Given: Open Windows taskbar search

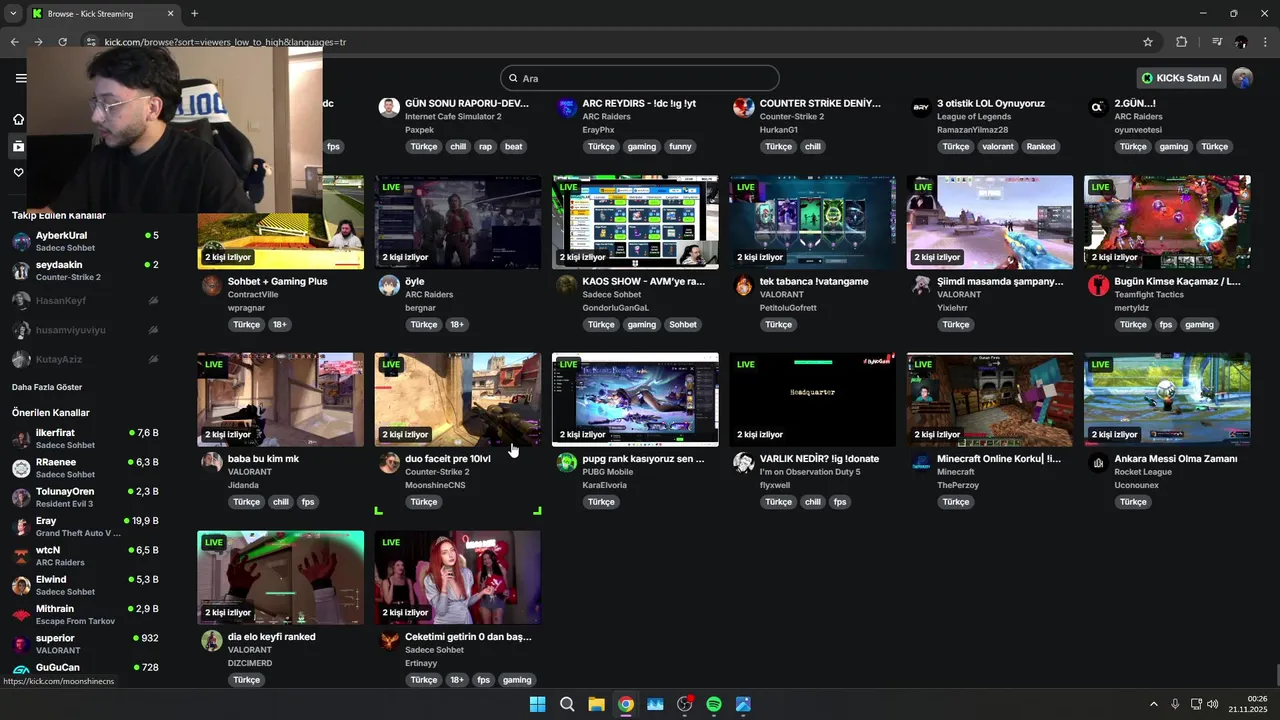Looking at the screenshot, I should coord(567,704).
